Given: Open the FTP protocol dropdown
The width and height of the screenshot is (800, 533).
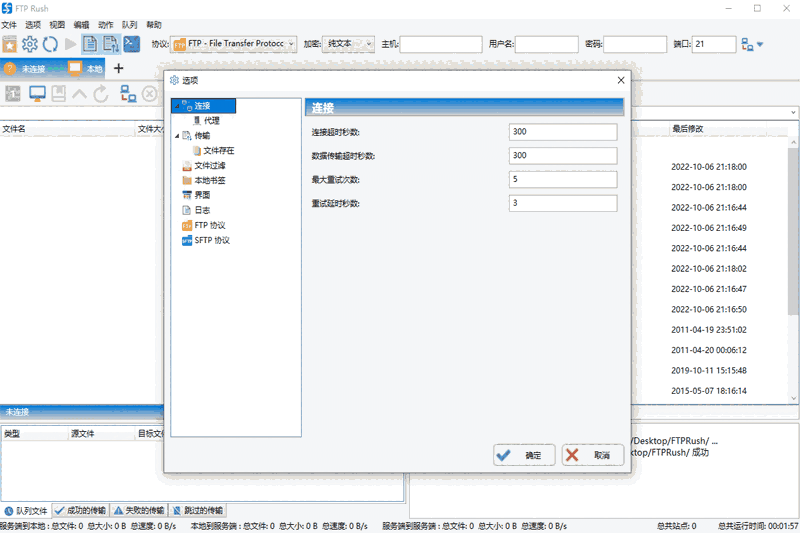Looking at the screenshot, I should pos(234,44).
